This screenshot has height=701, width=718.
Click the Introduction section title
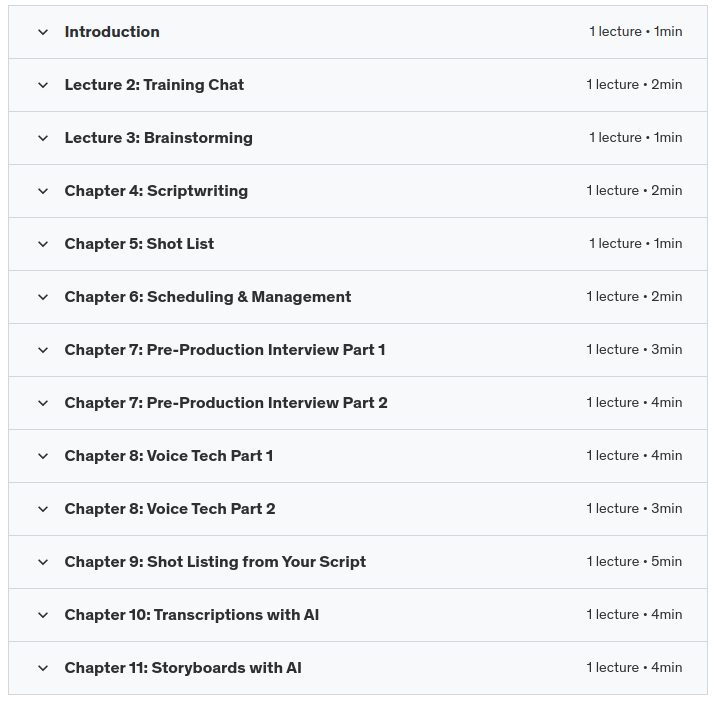(x=112, y=32)
